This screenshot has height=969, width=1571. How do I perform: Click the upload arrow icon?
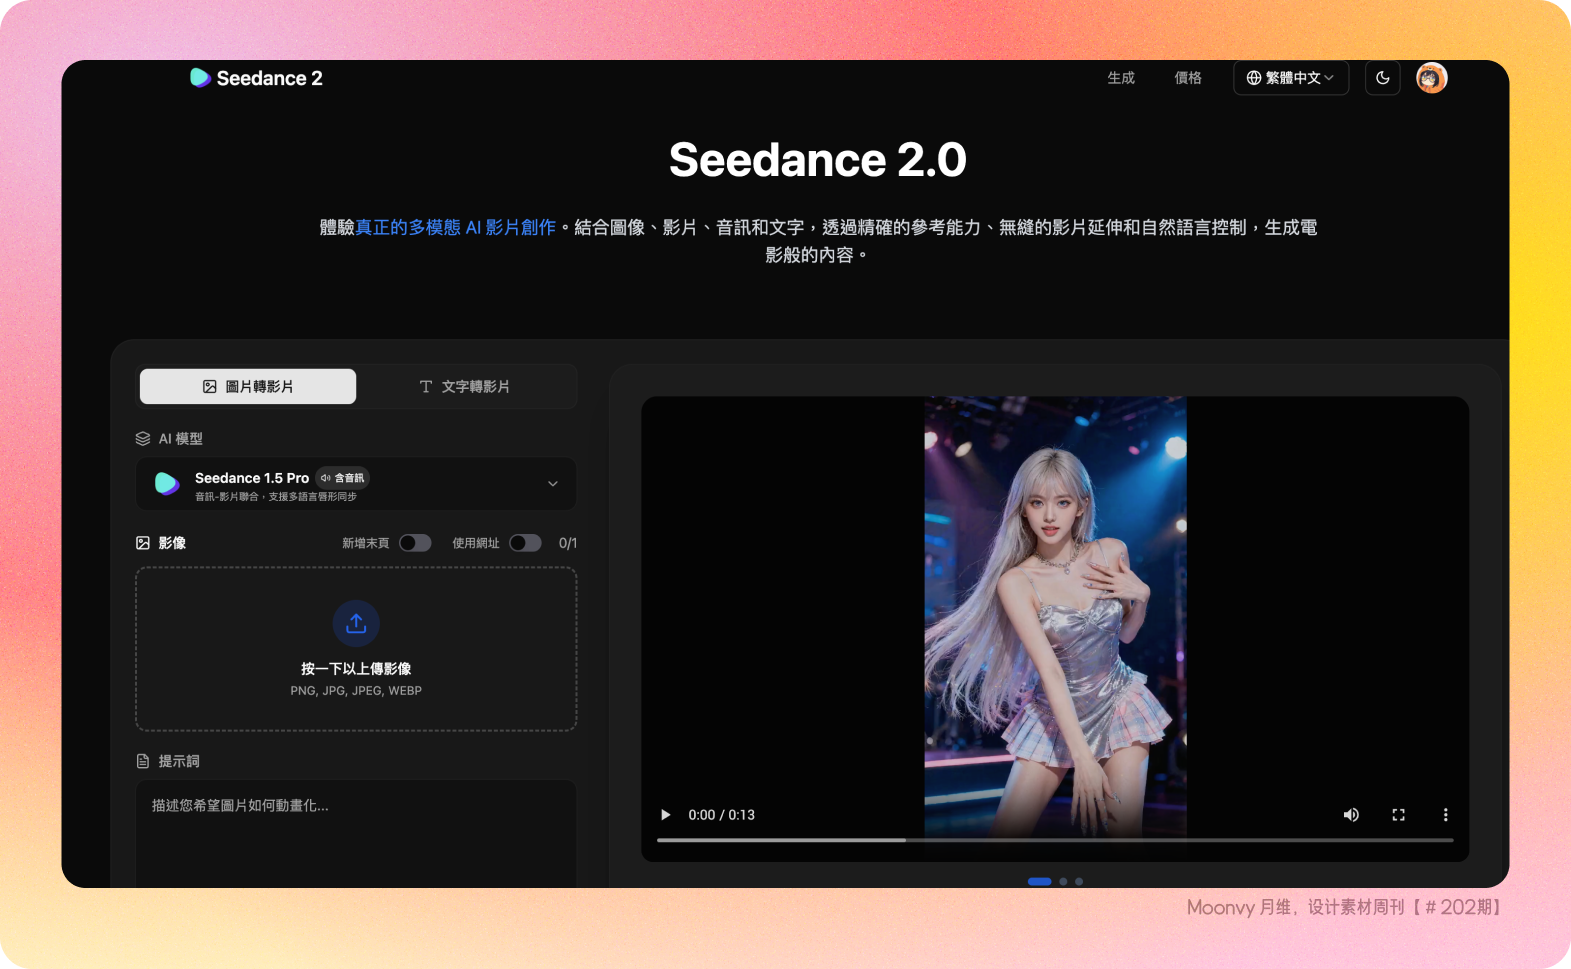click(x=356, y=624)
